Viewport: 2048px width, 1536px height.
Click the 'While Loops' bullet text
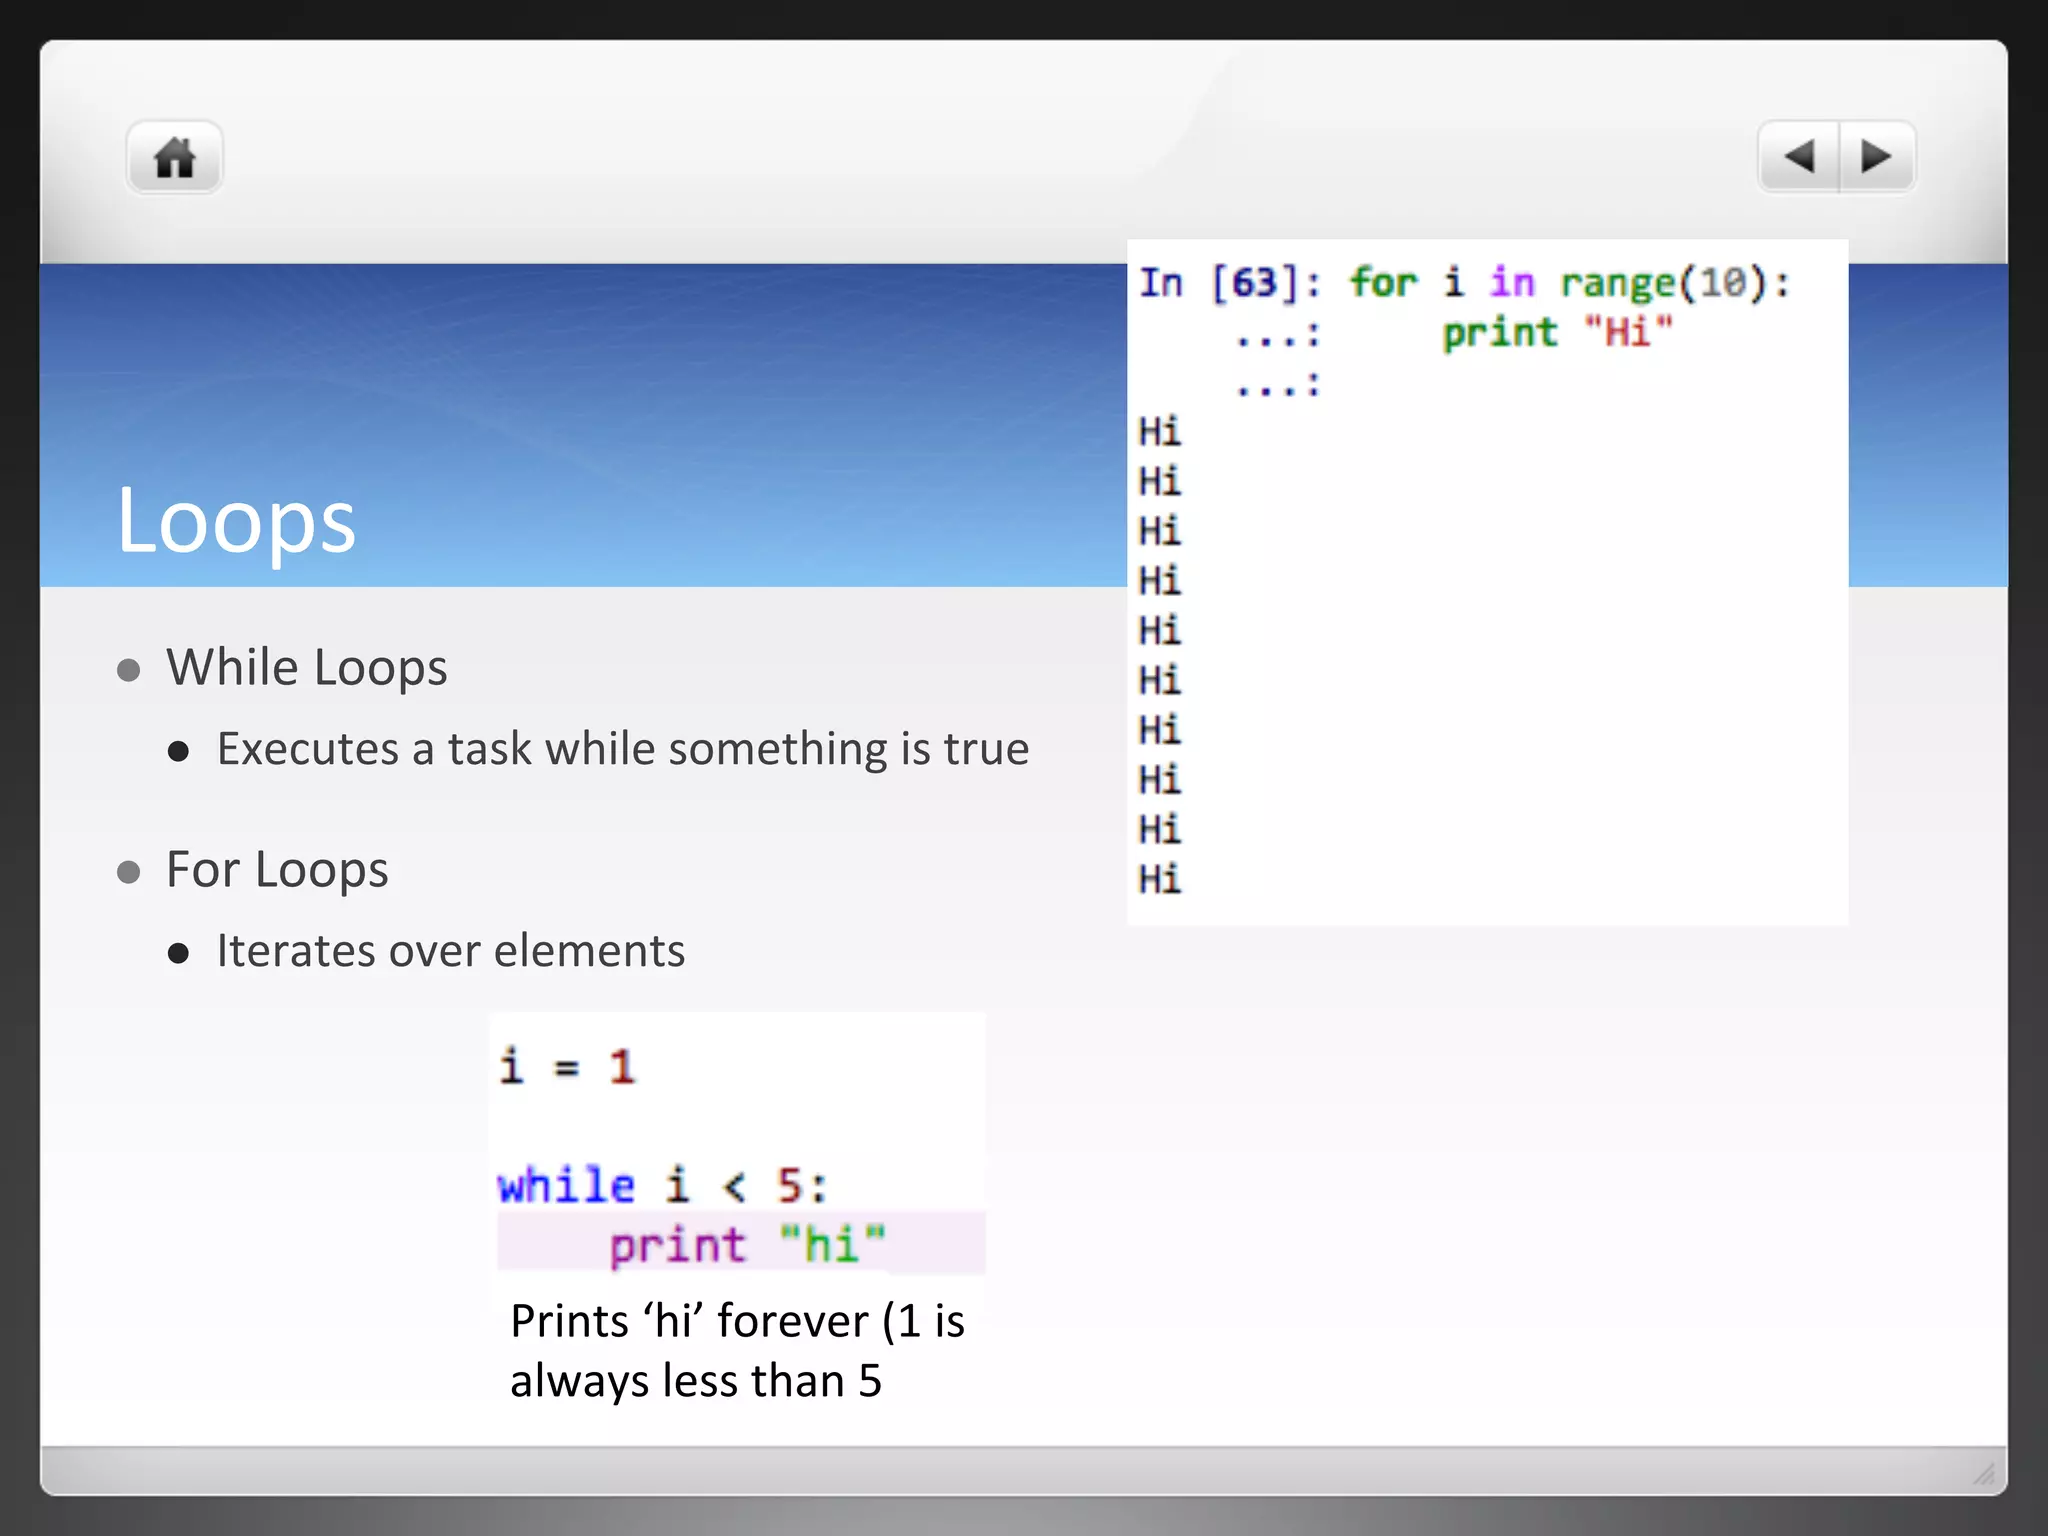306,668
